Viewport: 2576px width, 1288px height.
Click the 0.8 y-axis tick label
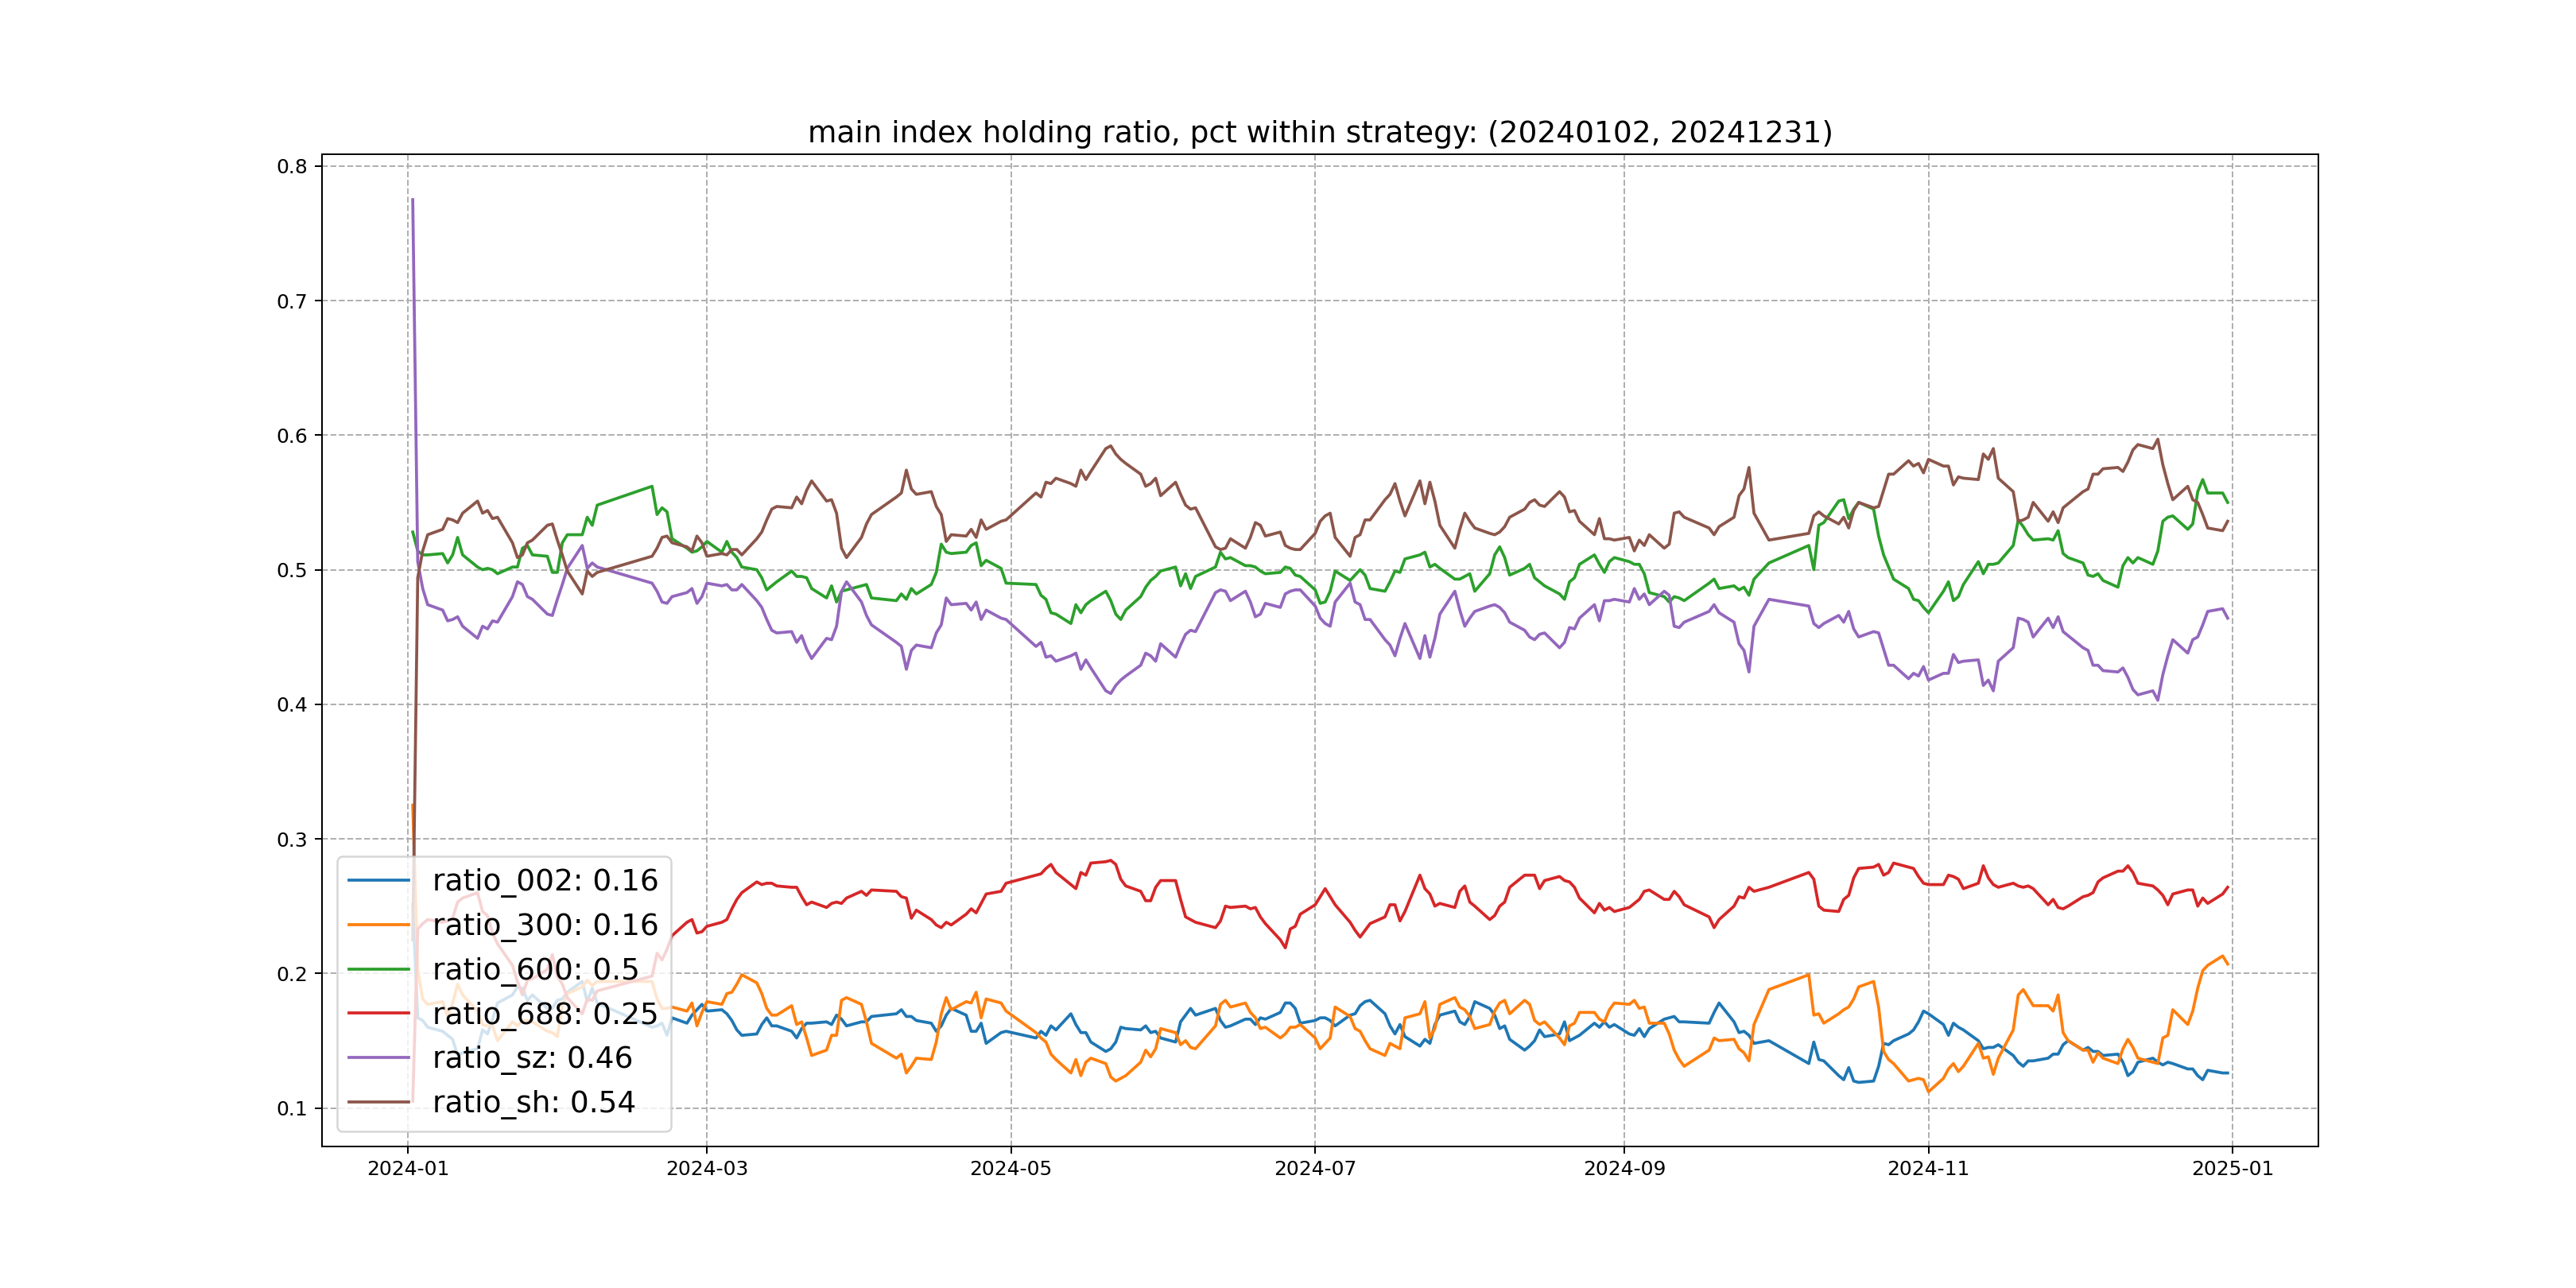point(292,167)
